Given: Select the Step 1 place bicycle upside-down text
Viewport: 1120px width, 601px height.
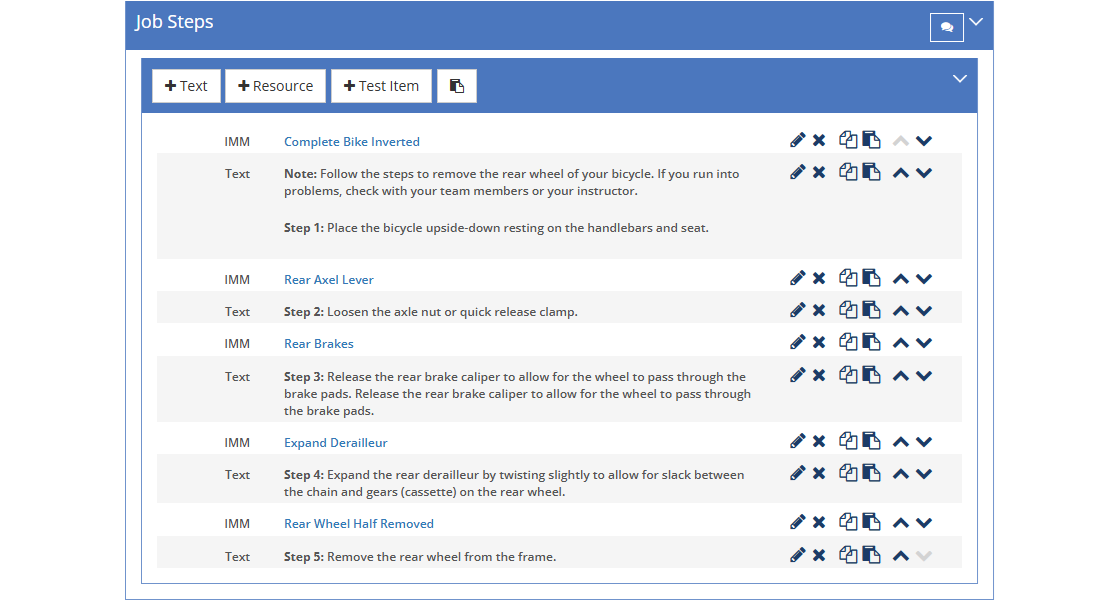Looking at the screenshot, I should click(x=496, y=228).
